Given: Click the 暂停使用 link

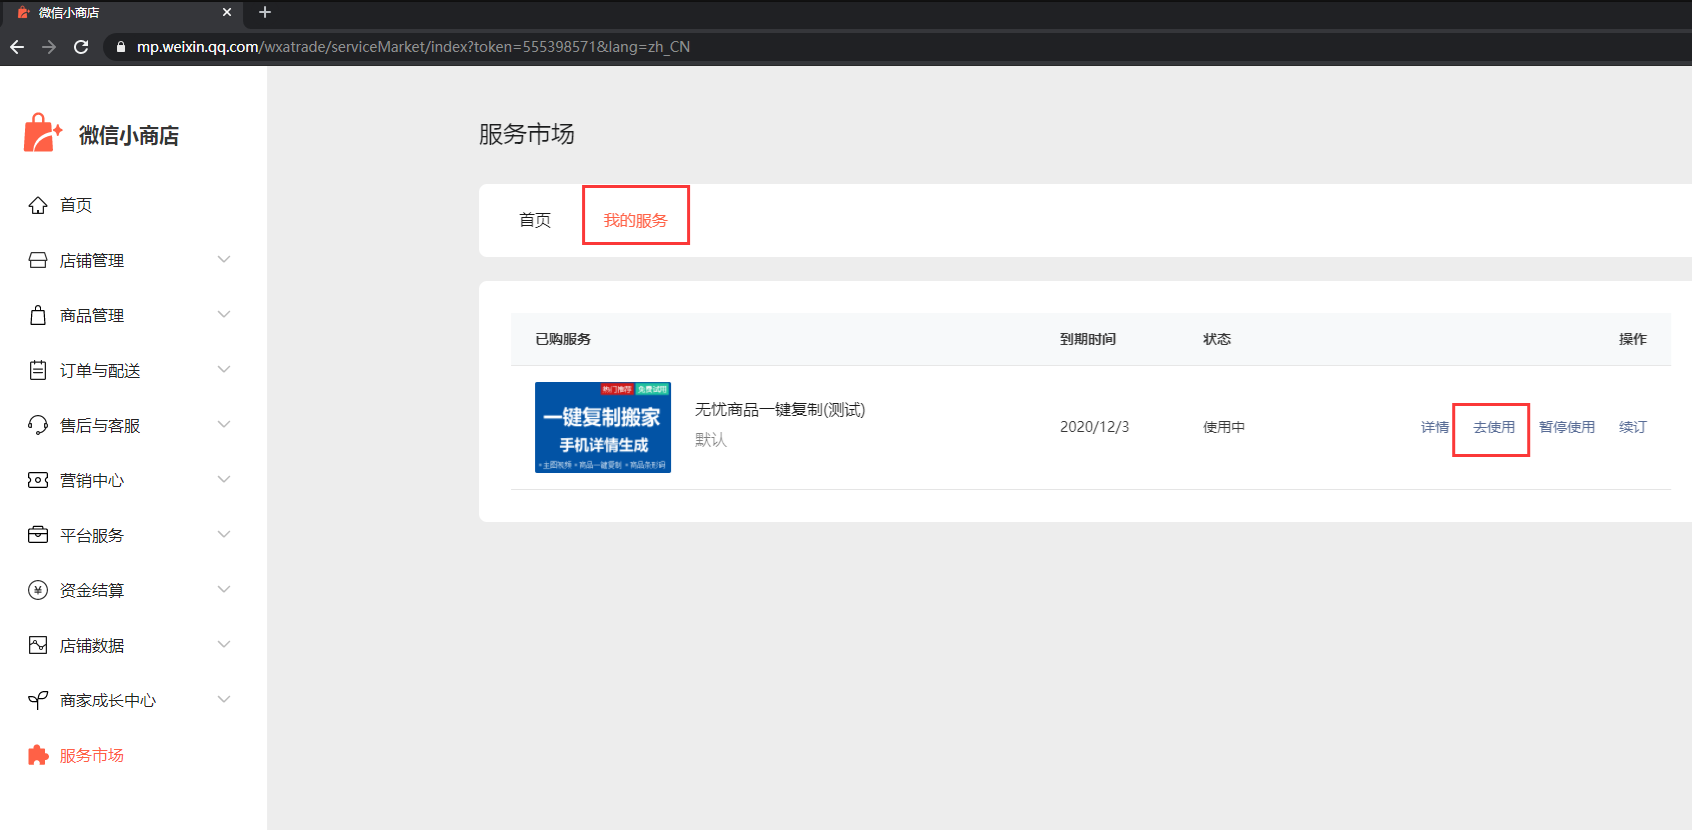Looking at the screenshot, I should point(1567,427).
